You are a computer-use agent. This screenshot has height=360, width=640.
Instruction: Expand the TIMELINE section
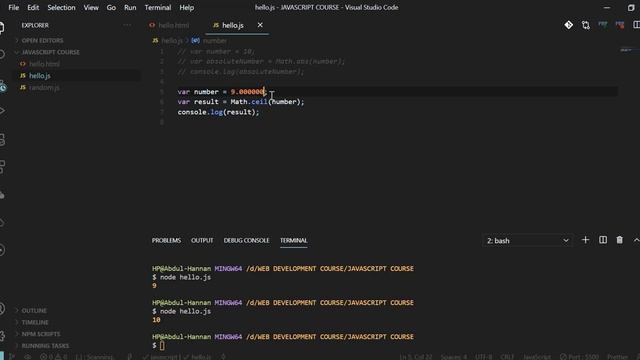[x=35, y=322]
